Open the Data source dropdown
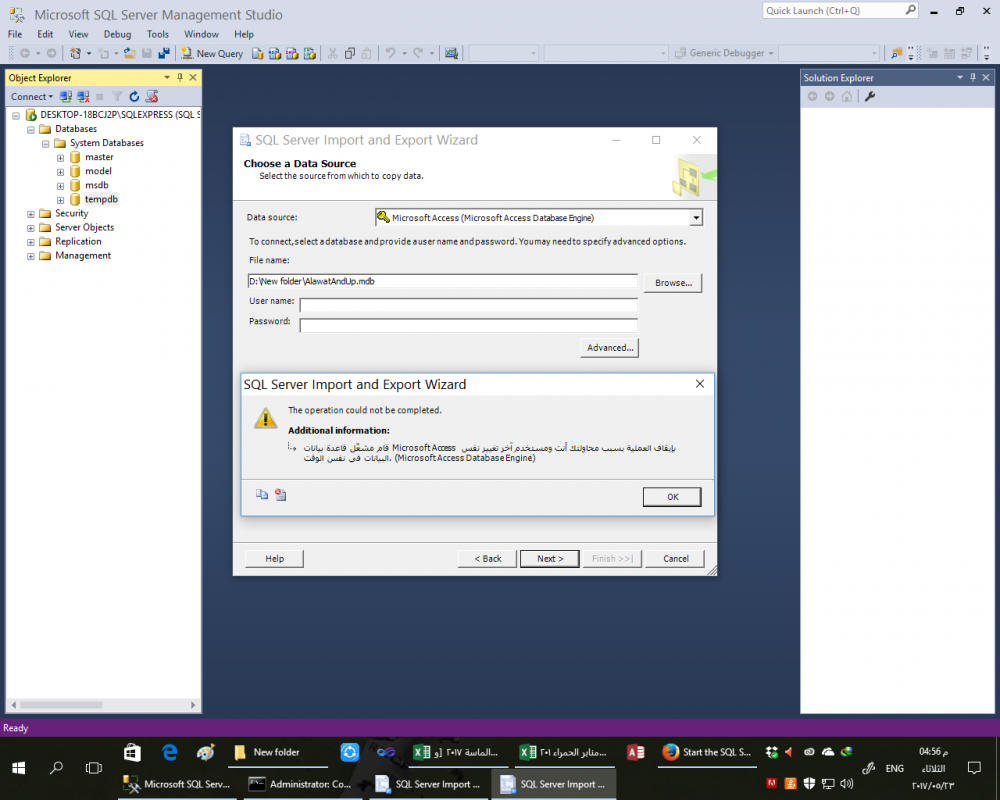 coord(696,218)
